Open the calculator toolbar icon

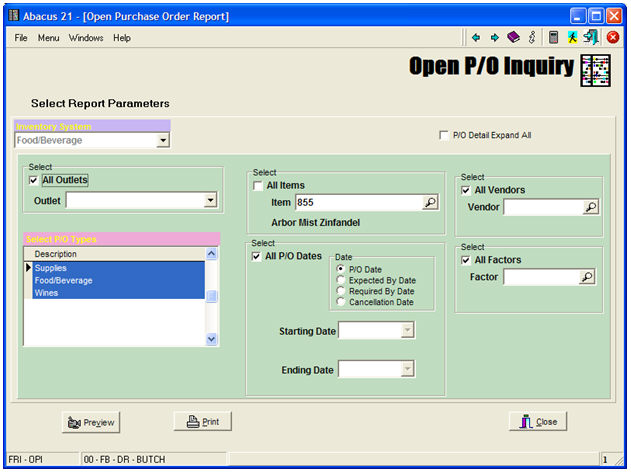(553, 37)
